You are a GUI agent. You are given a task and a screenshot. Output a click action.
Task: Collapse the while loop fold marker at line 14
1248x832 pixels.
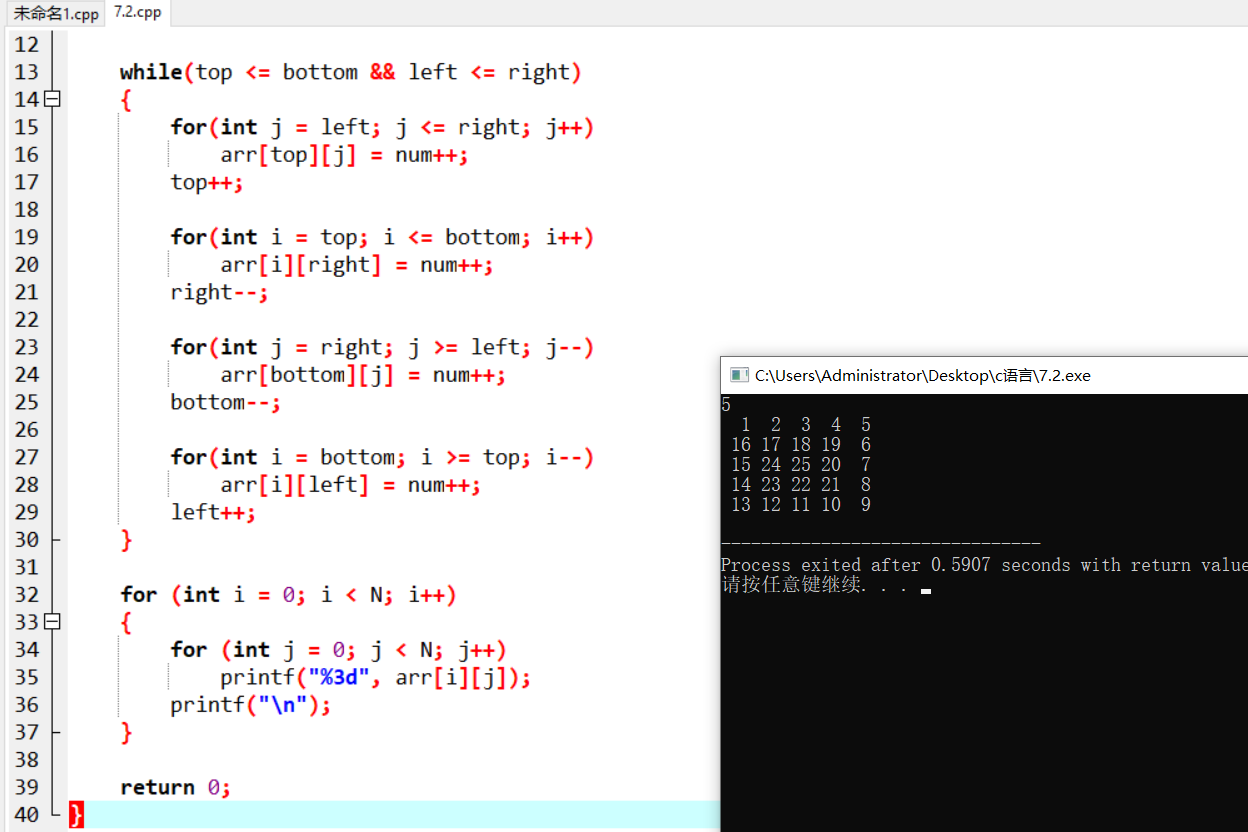point(53,99)
